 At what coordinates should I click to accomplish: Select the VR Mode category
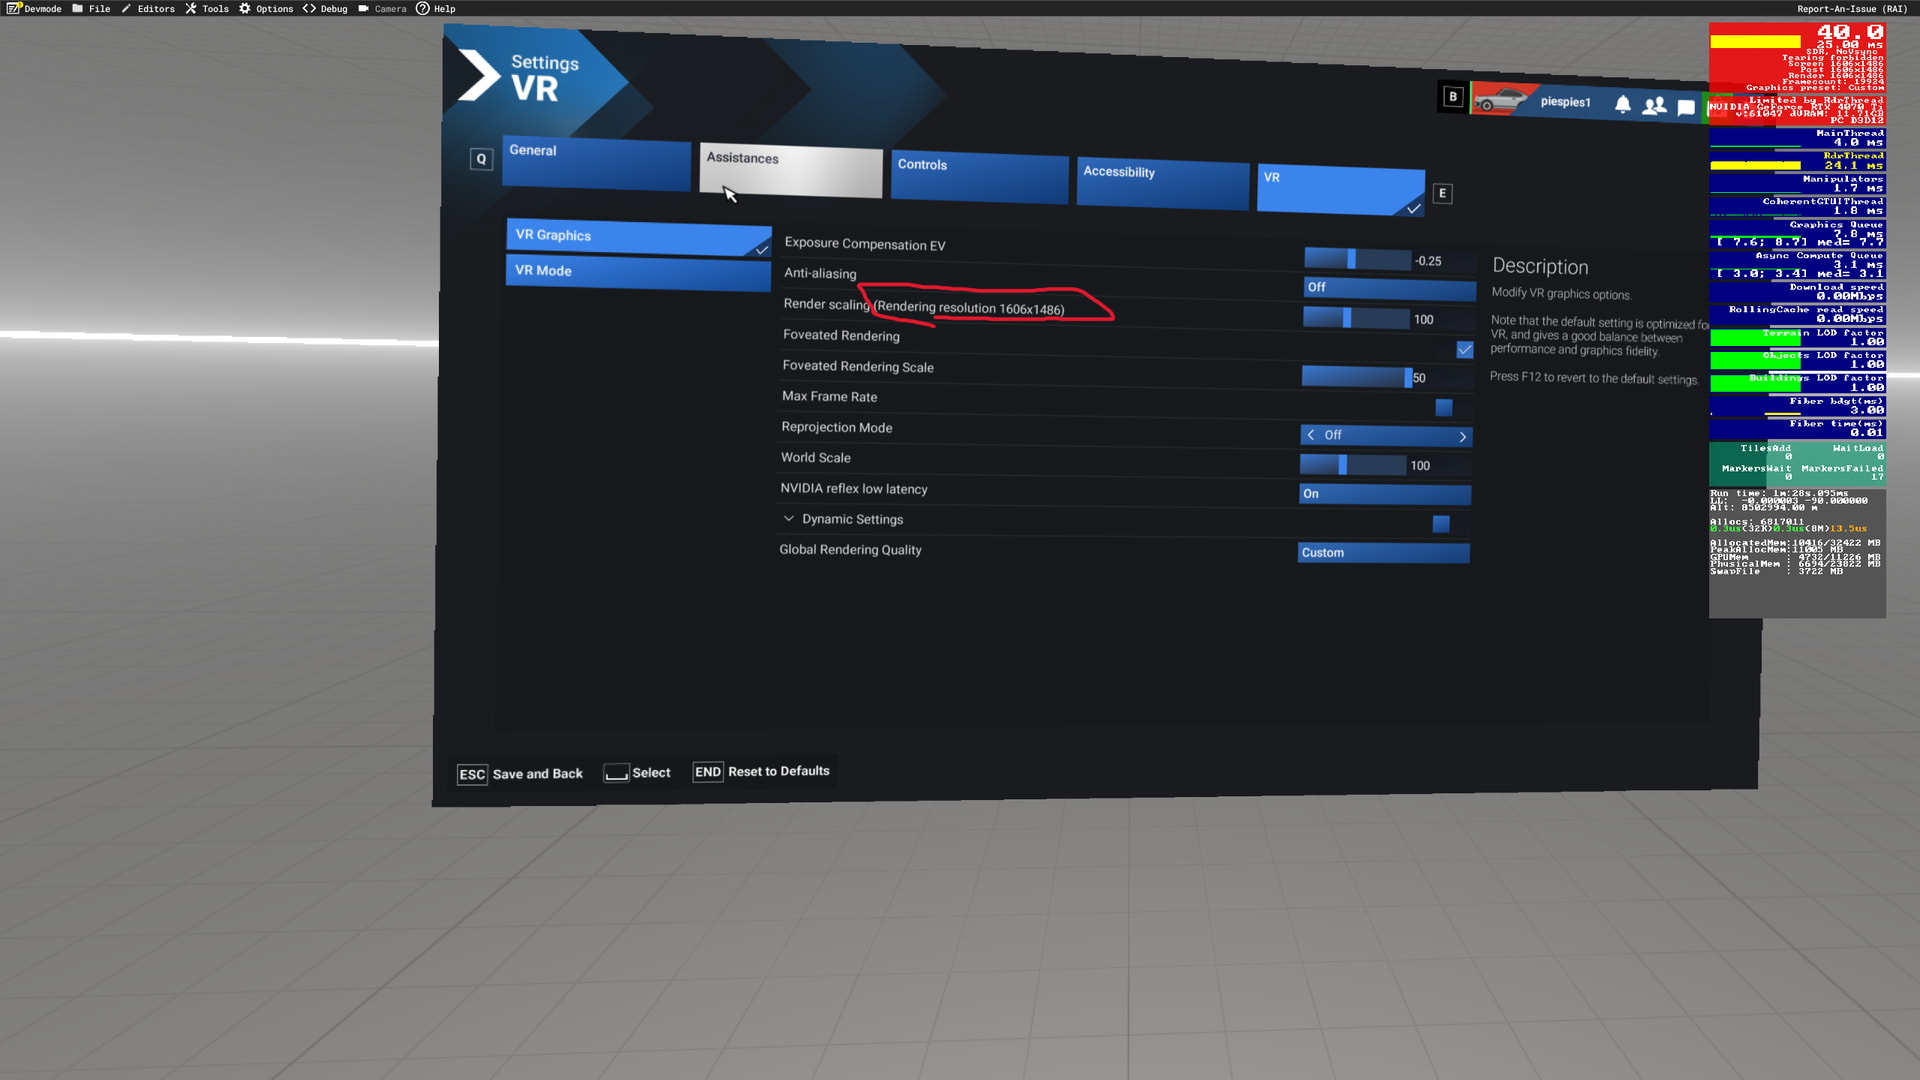coord(638,273)
